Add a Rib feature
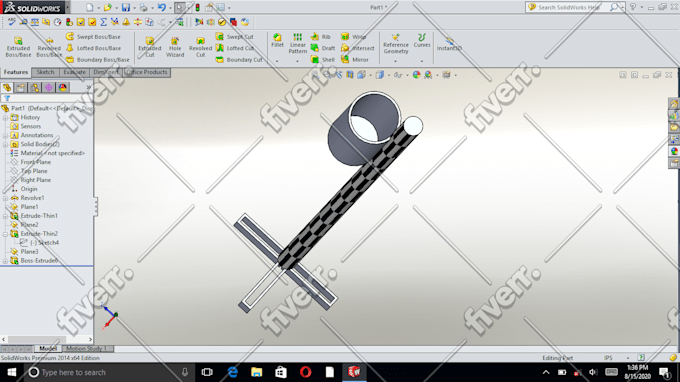Screen dimensions: 680x382 click(x=321, y=37)
